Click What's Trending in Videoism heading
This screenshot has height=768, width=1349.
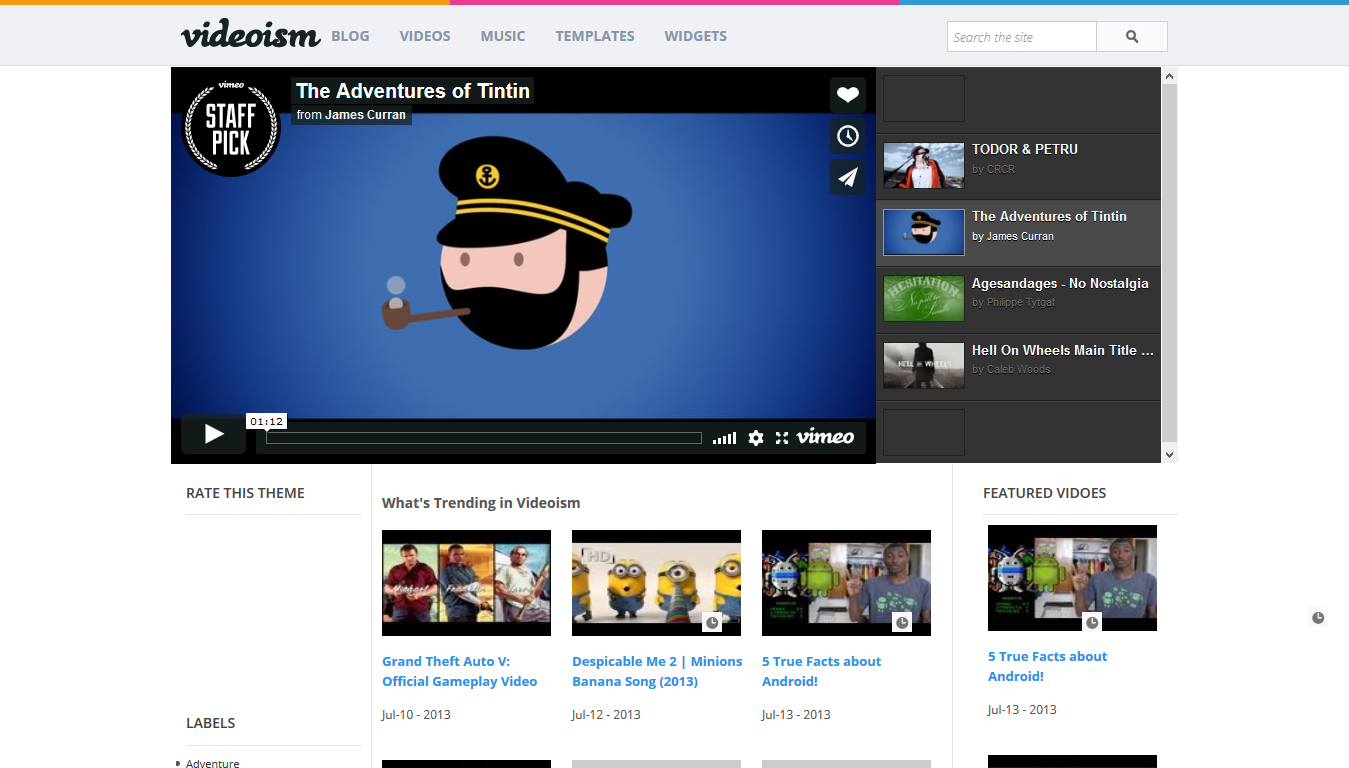click(481, 503)
